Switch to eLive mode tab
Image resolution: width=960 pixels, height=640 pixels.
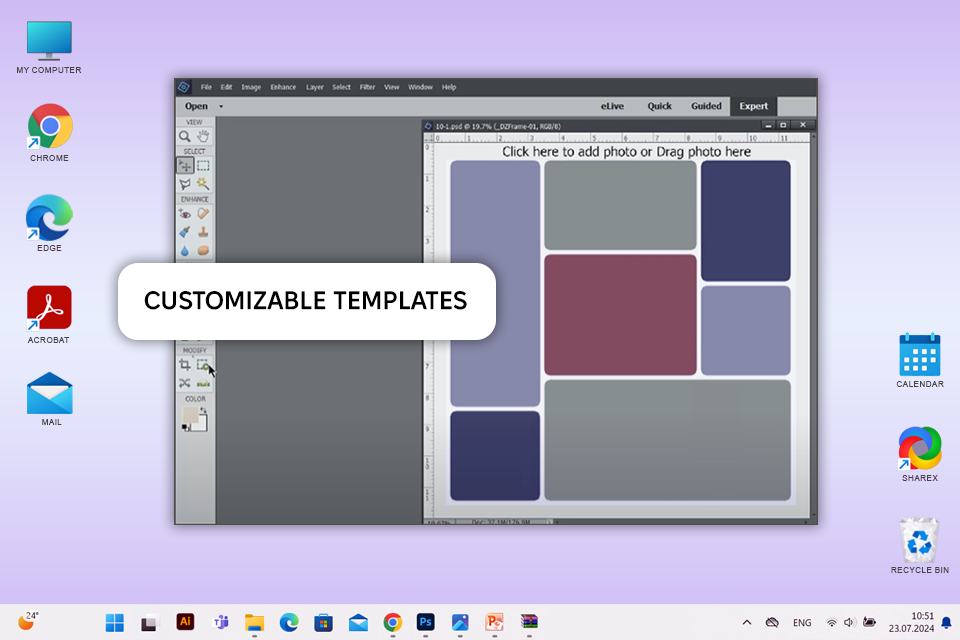[612, 106]
